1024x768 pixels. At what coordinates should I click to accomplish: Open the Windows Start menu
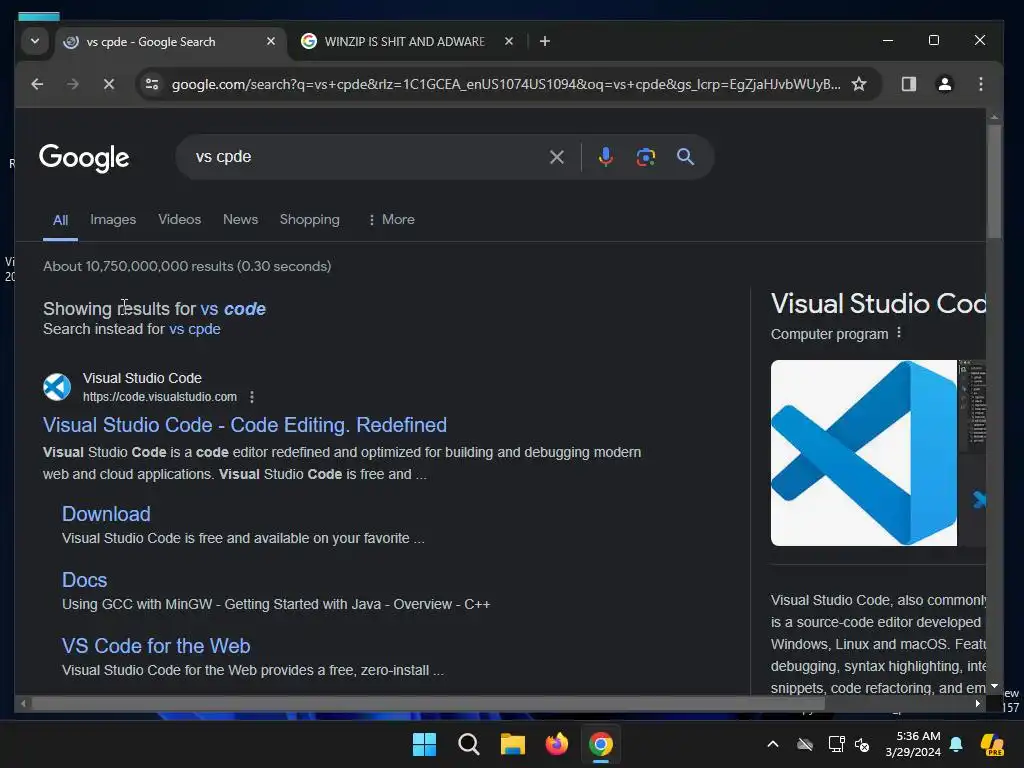(424, 744)
